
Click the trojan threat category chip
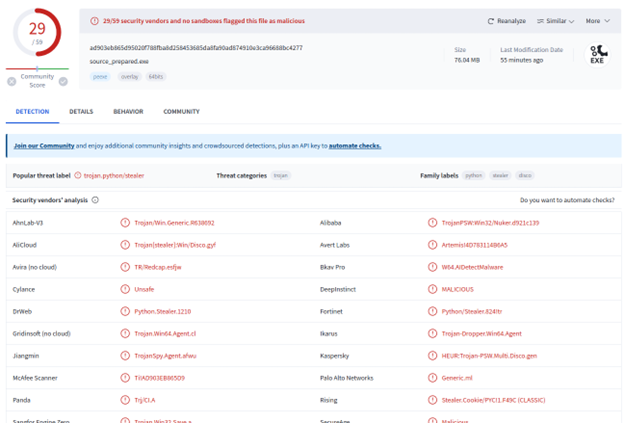pyautogui.click(x=281, y=175)
